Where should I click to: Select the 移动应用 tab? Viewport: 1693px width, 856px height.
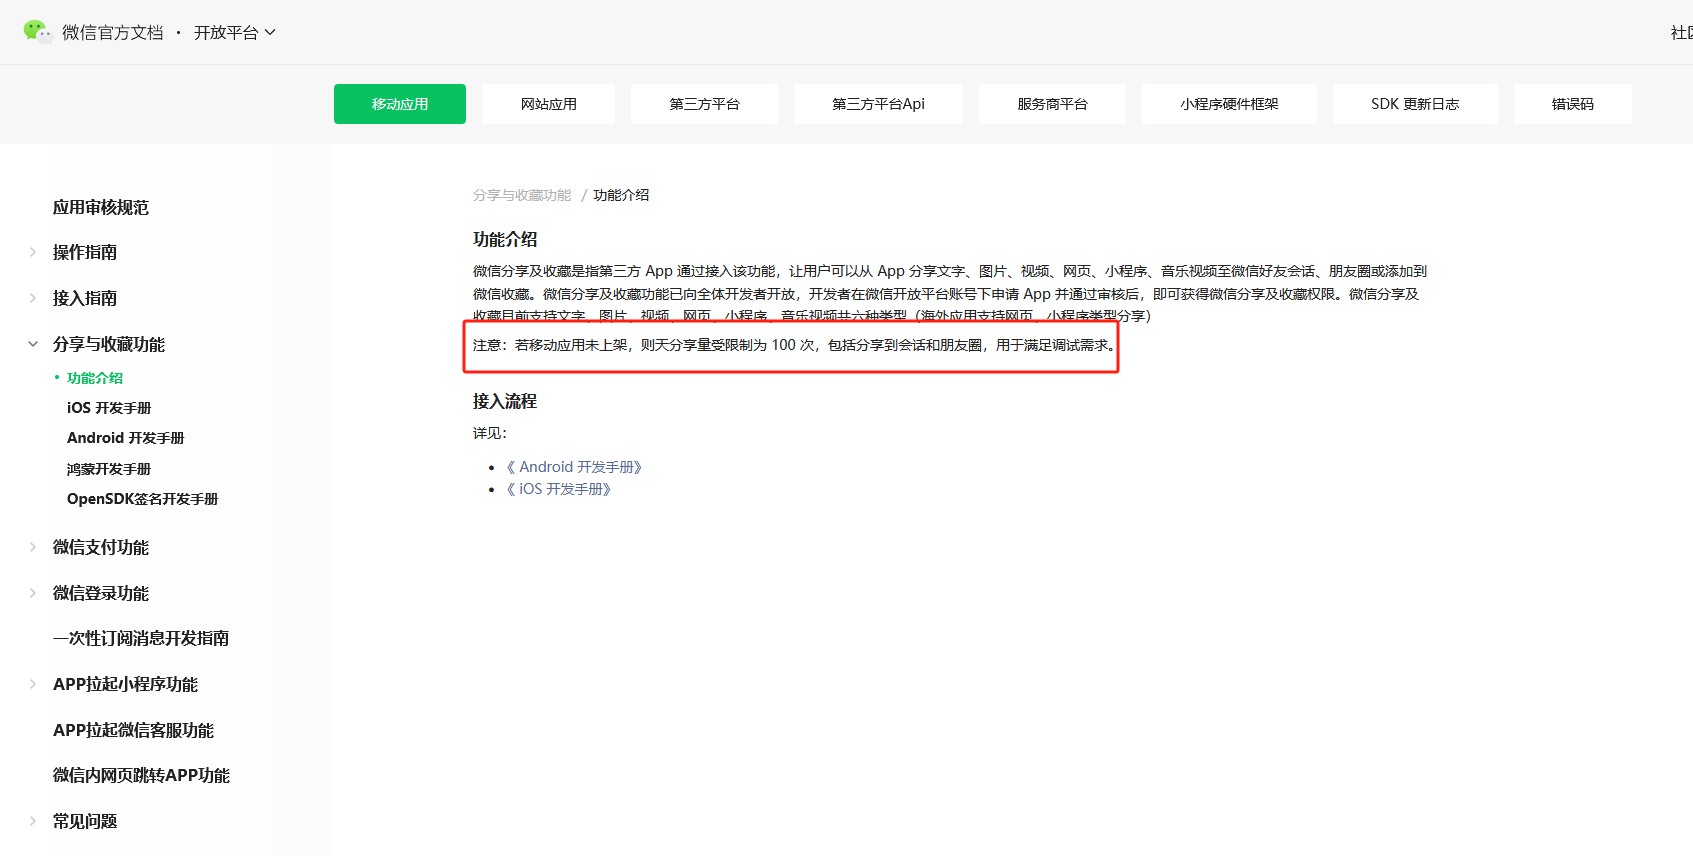(x=400, y=104)
